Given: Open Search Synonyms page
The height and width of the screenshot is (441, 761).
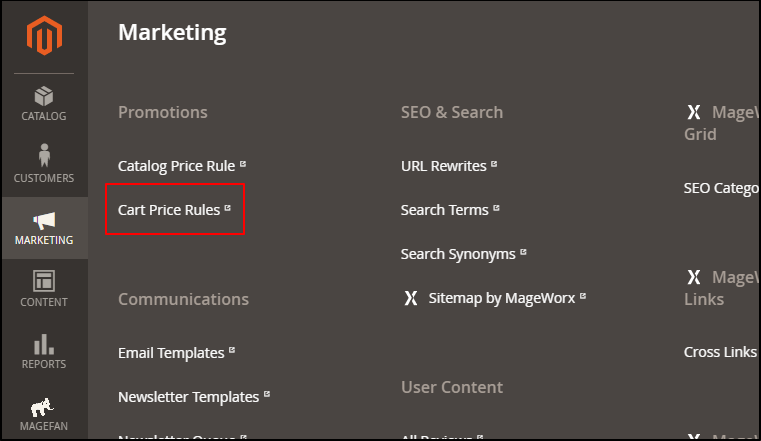Looking at the screenshot, I should tap(458, 254).
